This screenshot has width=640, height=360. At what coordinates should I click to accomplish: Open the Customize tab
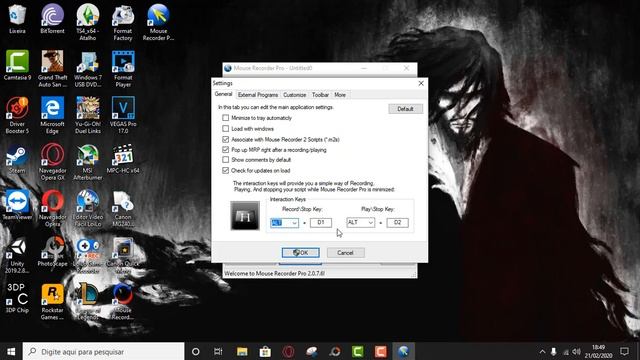click(x=295, y=95)
